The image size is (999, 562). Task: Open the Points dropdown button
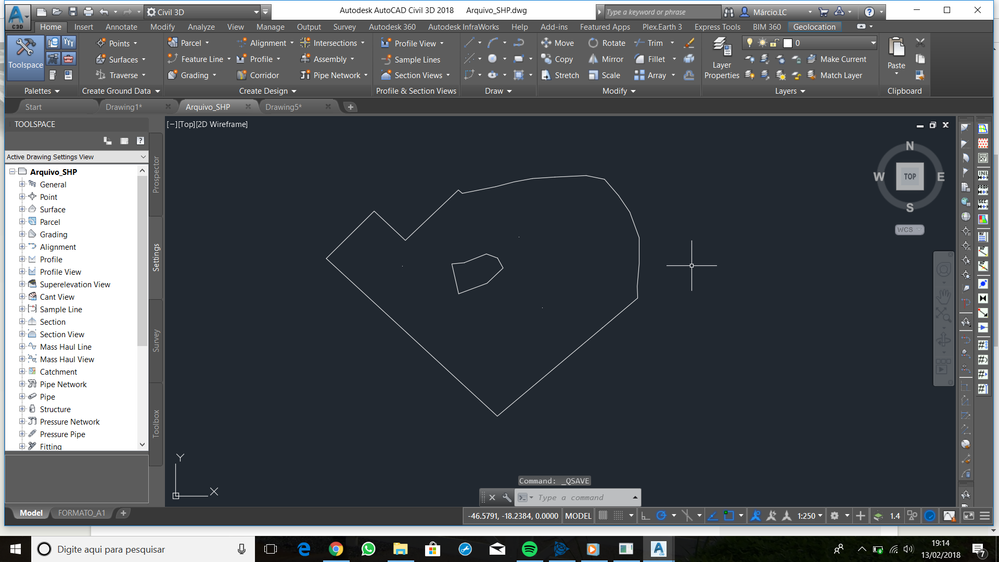coord(117,43)
